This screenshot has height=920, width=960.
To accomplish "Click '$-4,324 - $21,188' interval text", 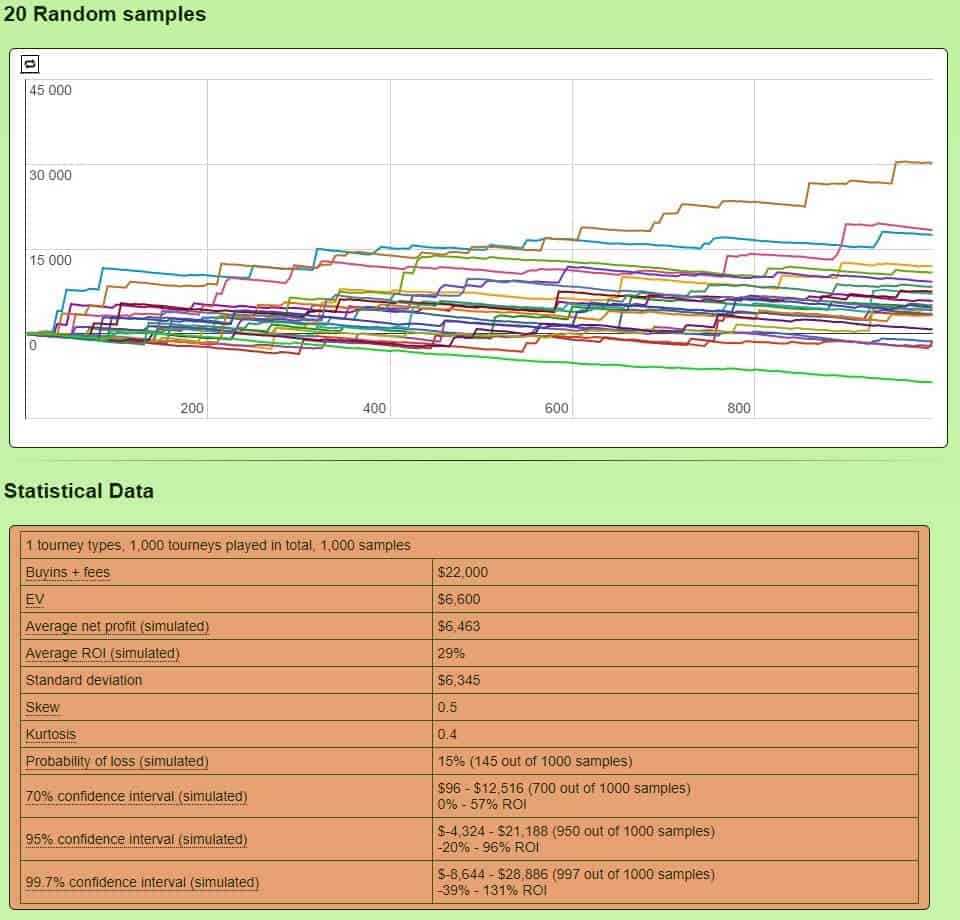I will [493, 831].
